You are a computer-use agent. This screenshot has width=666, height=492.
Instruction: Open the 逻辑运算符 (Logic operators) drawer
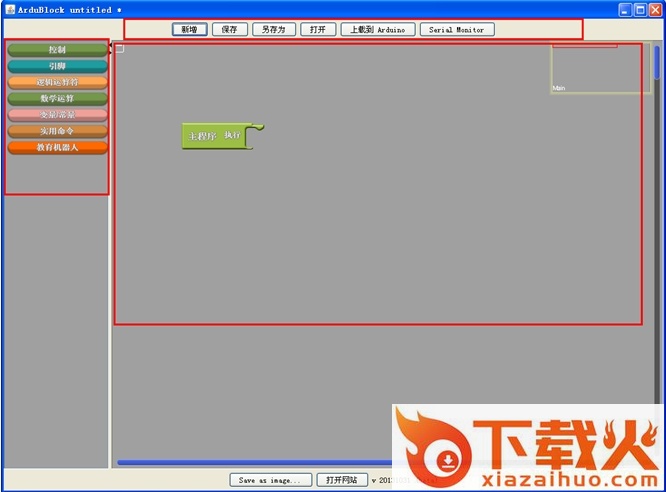pos(57,82)
